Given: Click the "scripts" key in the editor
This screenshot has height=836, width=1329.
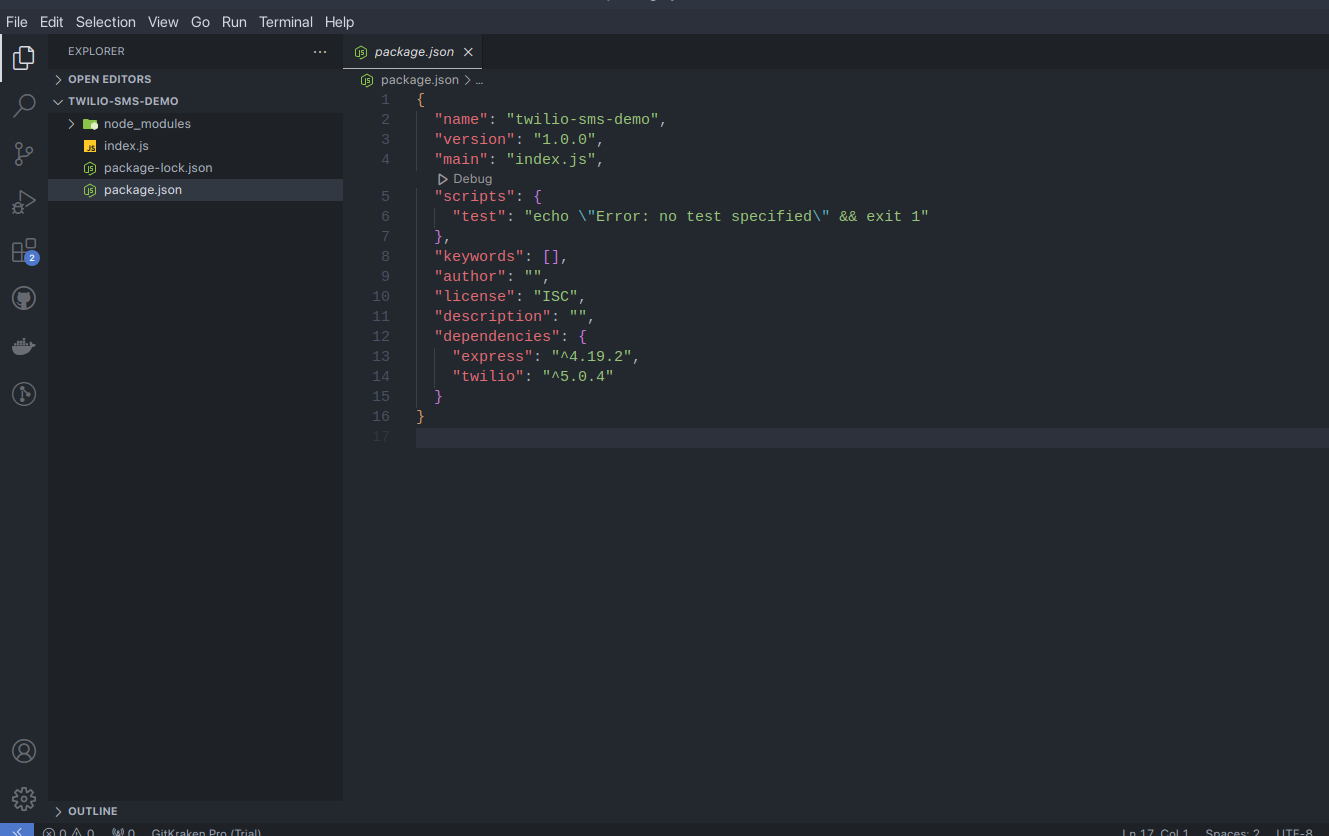Looking at the screenshot, I should coord(474,197).
